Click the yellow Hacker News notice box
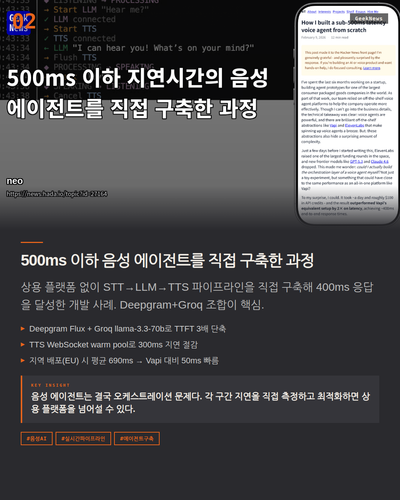Image resolution: width=400 pixels, height=500 pixels. pyautogui.click(x=348, y=60)
